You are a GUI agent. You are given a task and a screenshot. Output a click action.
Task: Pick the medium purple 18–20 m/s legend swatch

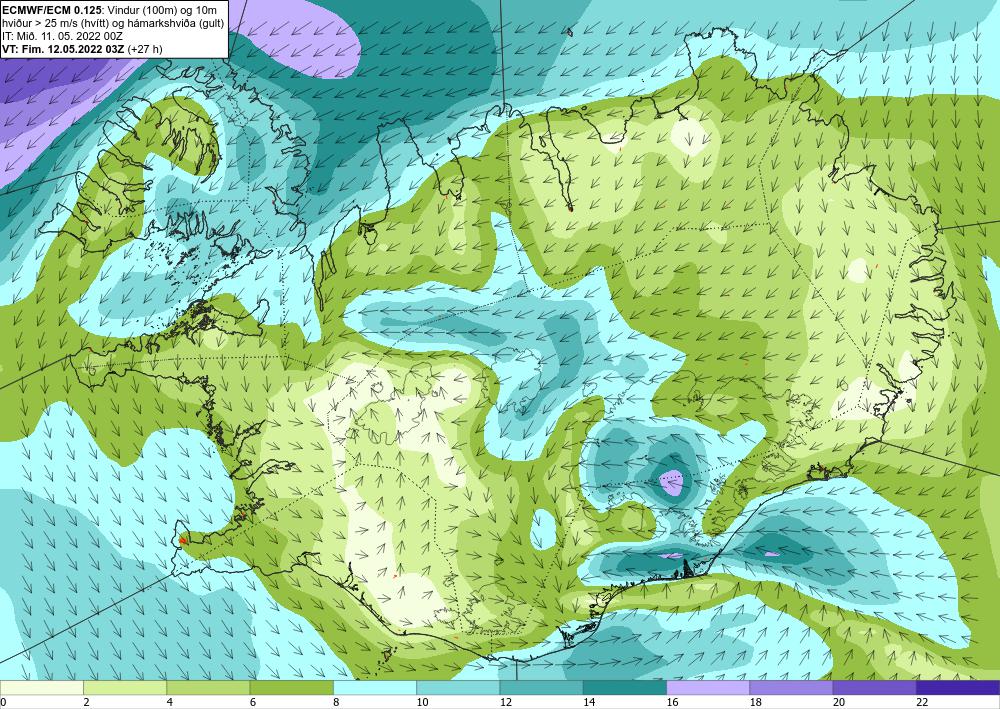(791, 688)
